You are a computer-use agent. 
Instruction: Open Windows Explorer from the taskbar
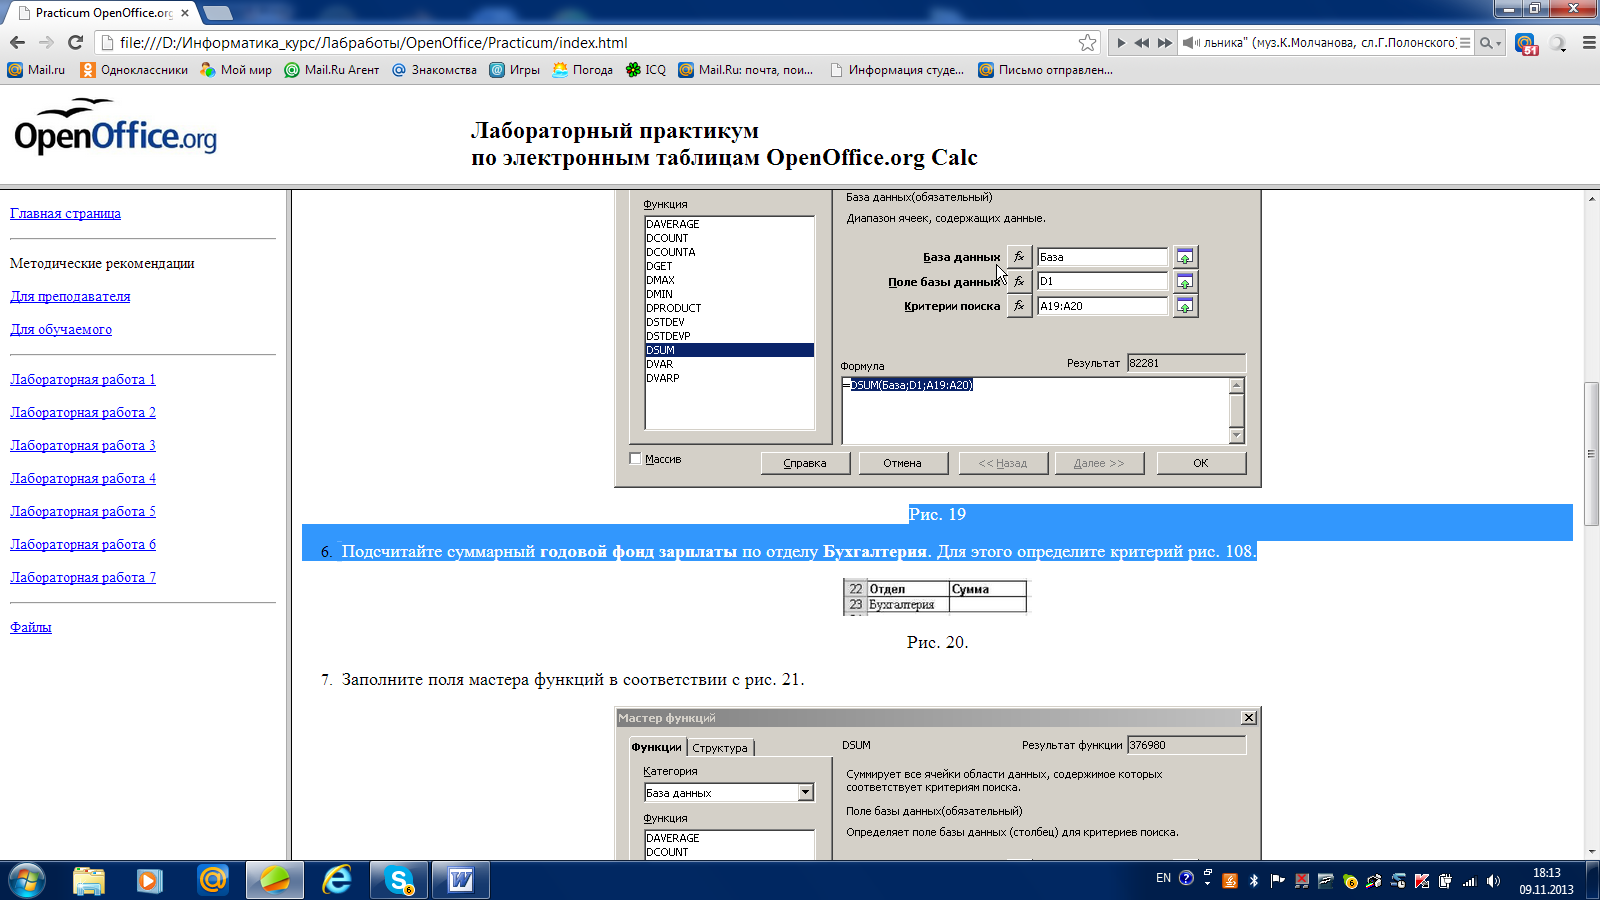[x=89, y=881]
